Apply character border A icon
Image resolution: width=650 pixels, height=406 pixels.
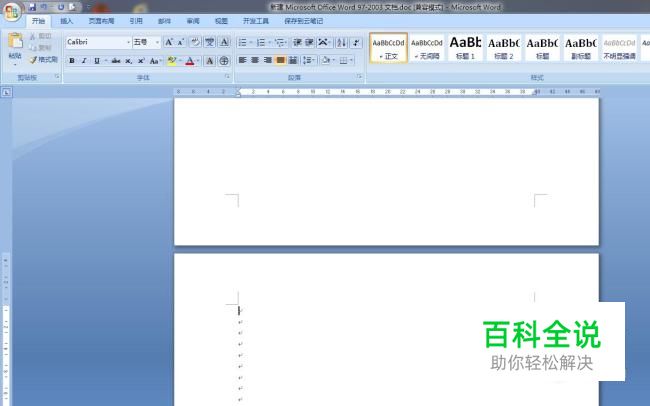tap(224, 42)
